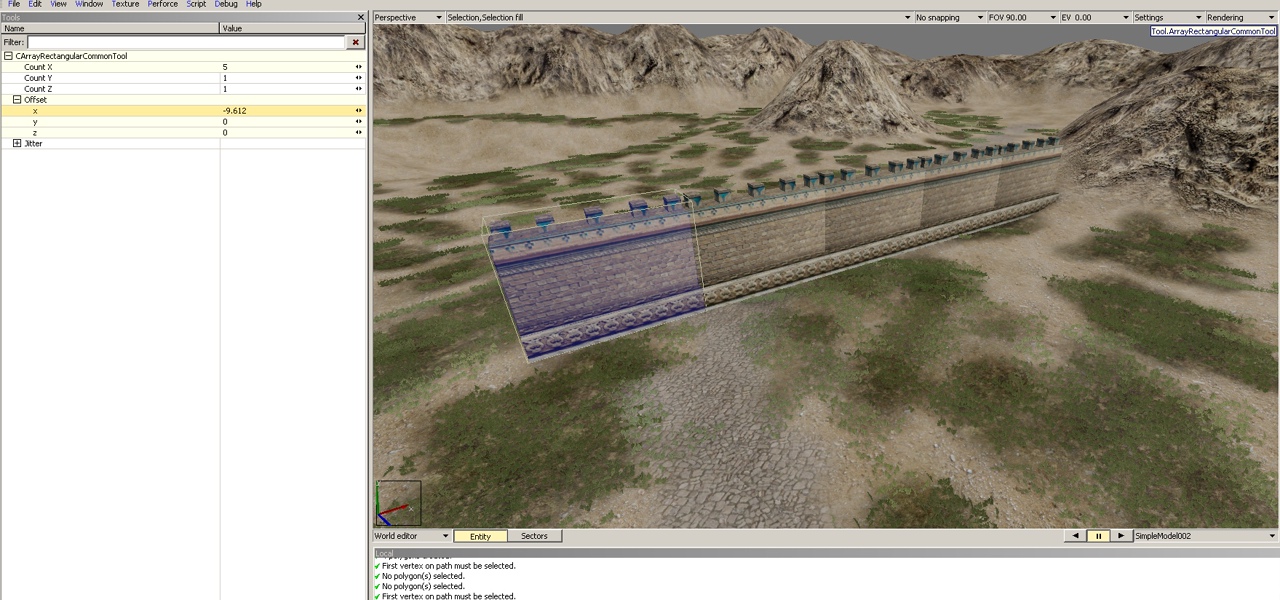Click the Count Y row label
Viewport: 1280px width, 600px height.
click(x=38, y=78)
